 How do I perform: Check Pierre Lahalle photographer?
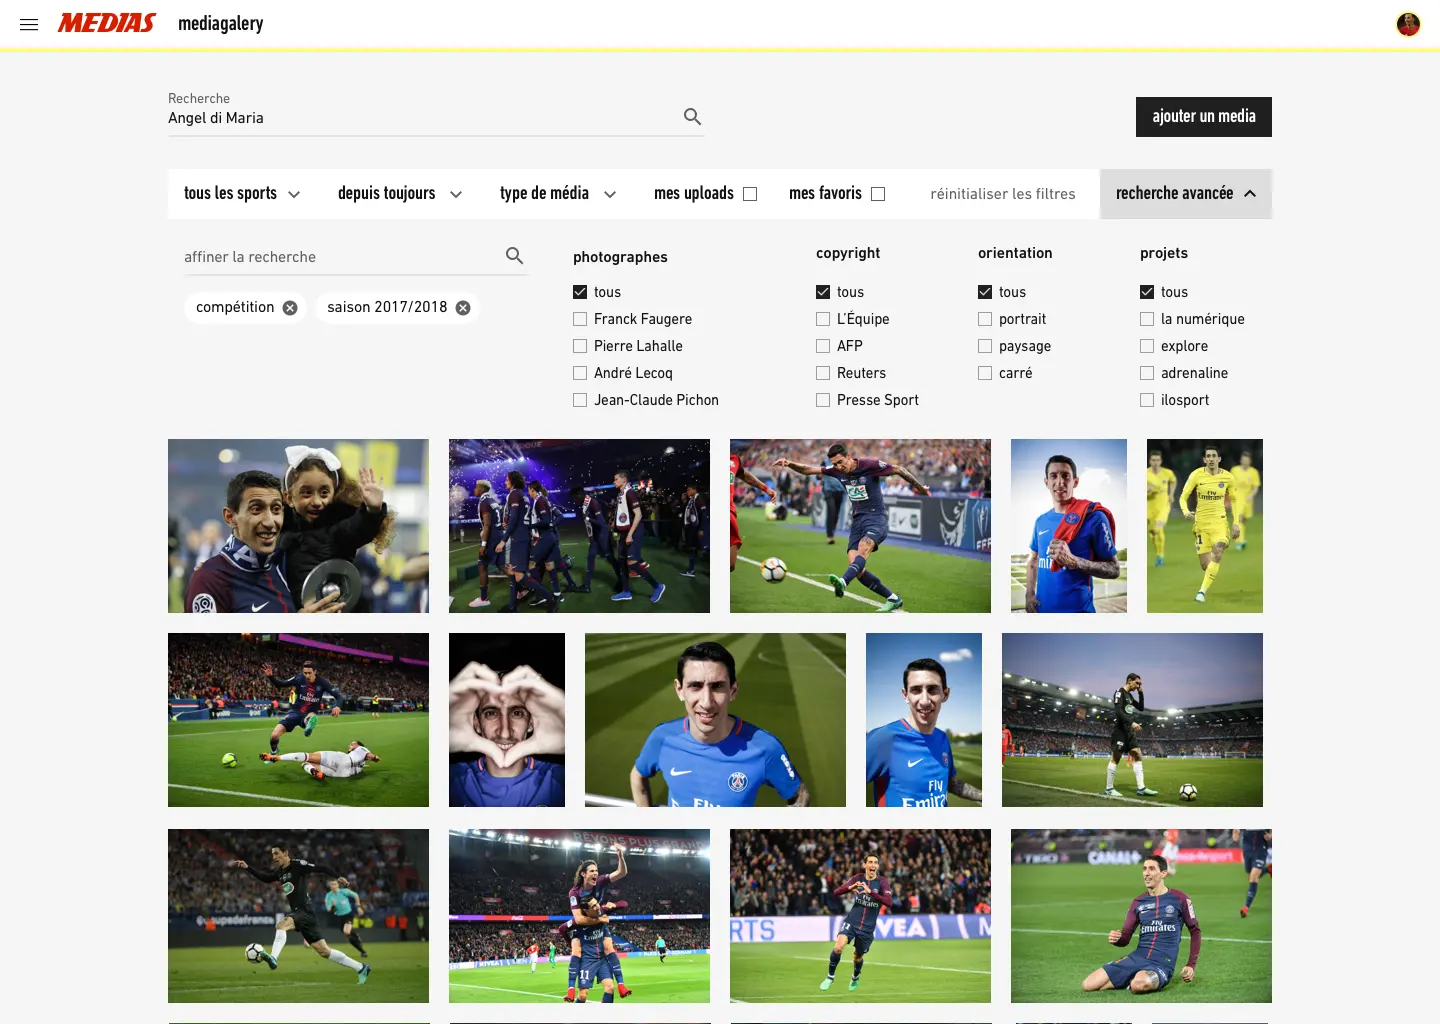click(x=580, y=346)
